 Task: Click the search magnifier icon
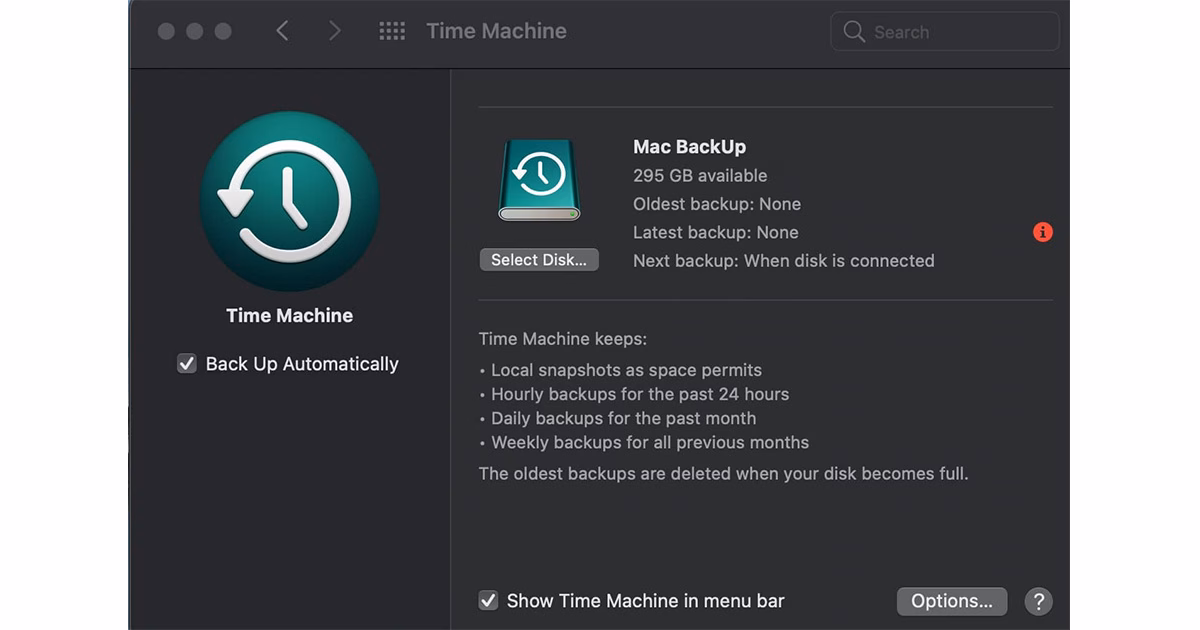pyautogui.click(x=854, y=32)
